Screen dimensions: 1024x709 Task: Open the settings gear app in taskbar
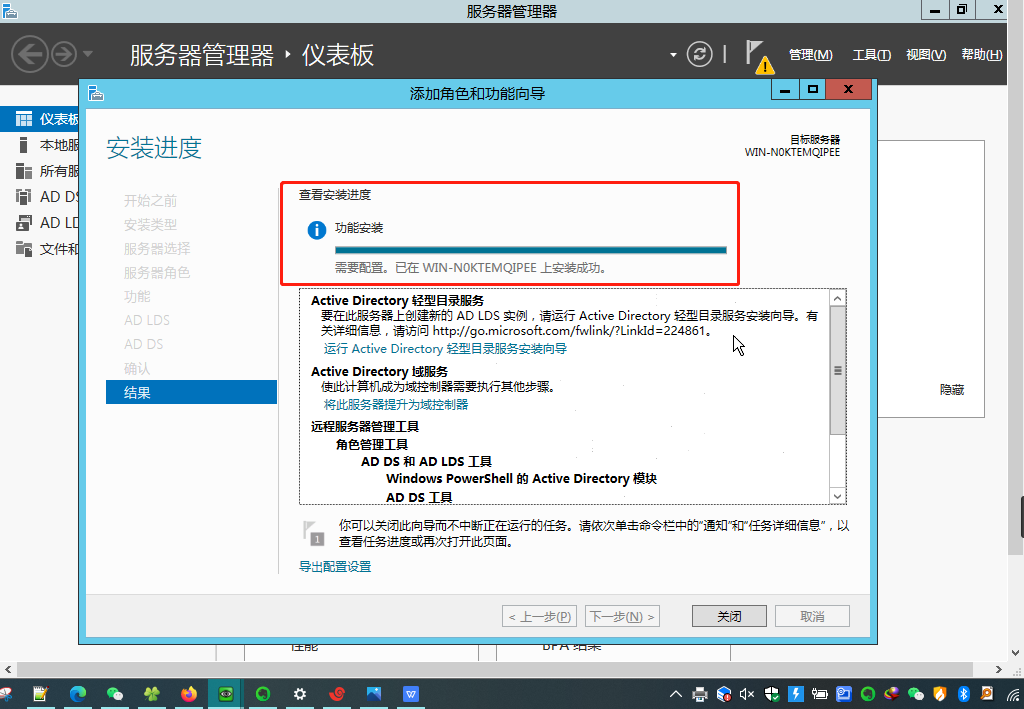point(300,693)
